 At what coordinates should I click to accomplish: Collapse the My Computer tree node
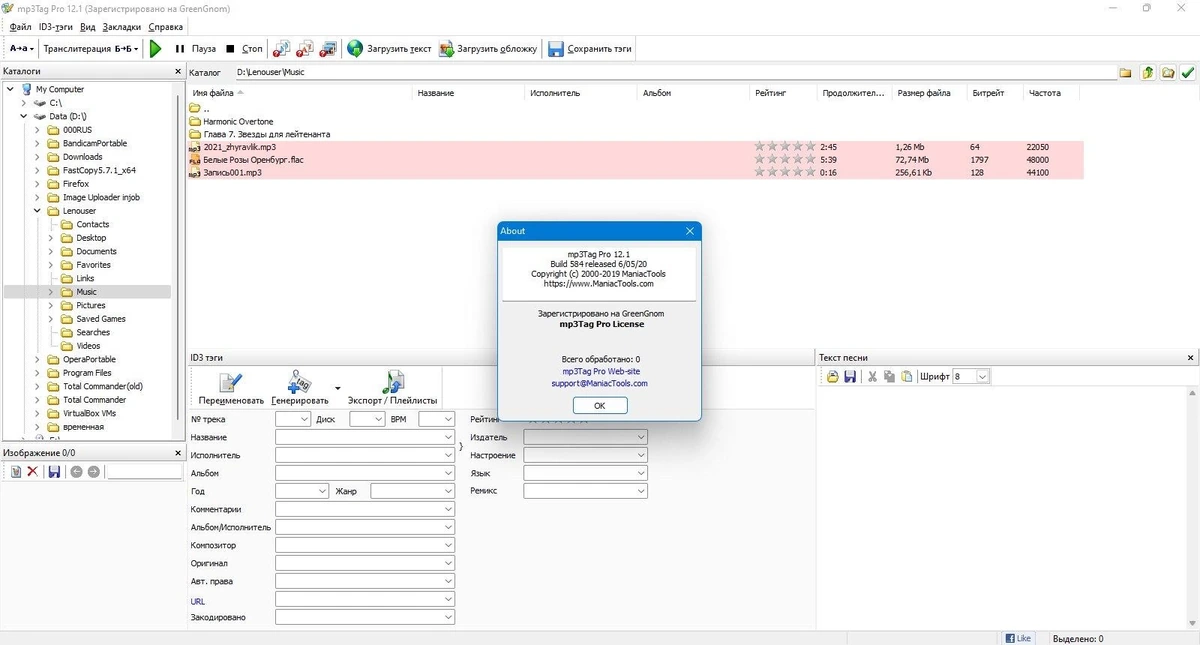click(x=10, y=89)
